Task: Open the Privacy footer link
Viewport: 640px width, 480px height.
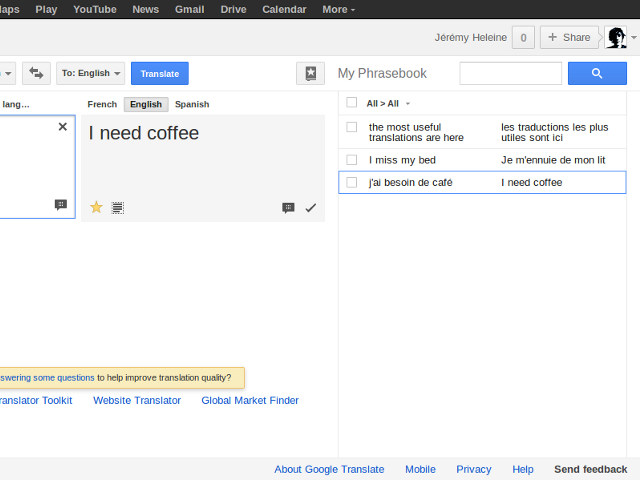Action: tap(473, 469)
